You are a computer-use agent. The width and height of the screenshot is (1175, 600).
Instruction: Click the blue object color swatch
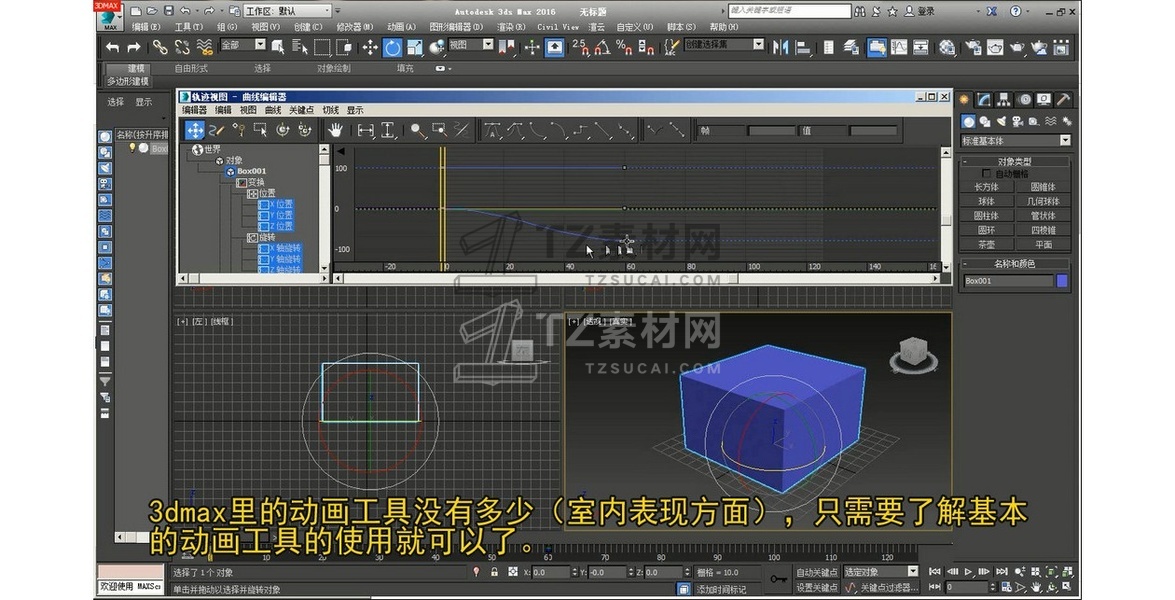click(x=1062, y=281)
